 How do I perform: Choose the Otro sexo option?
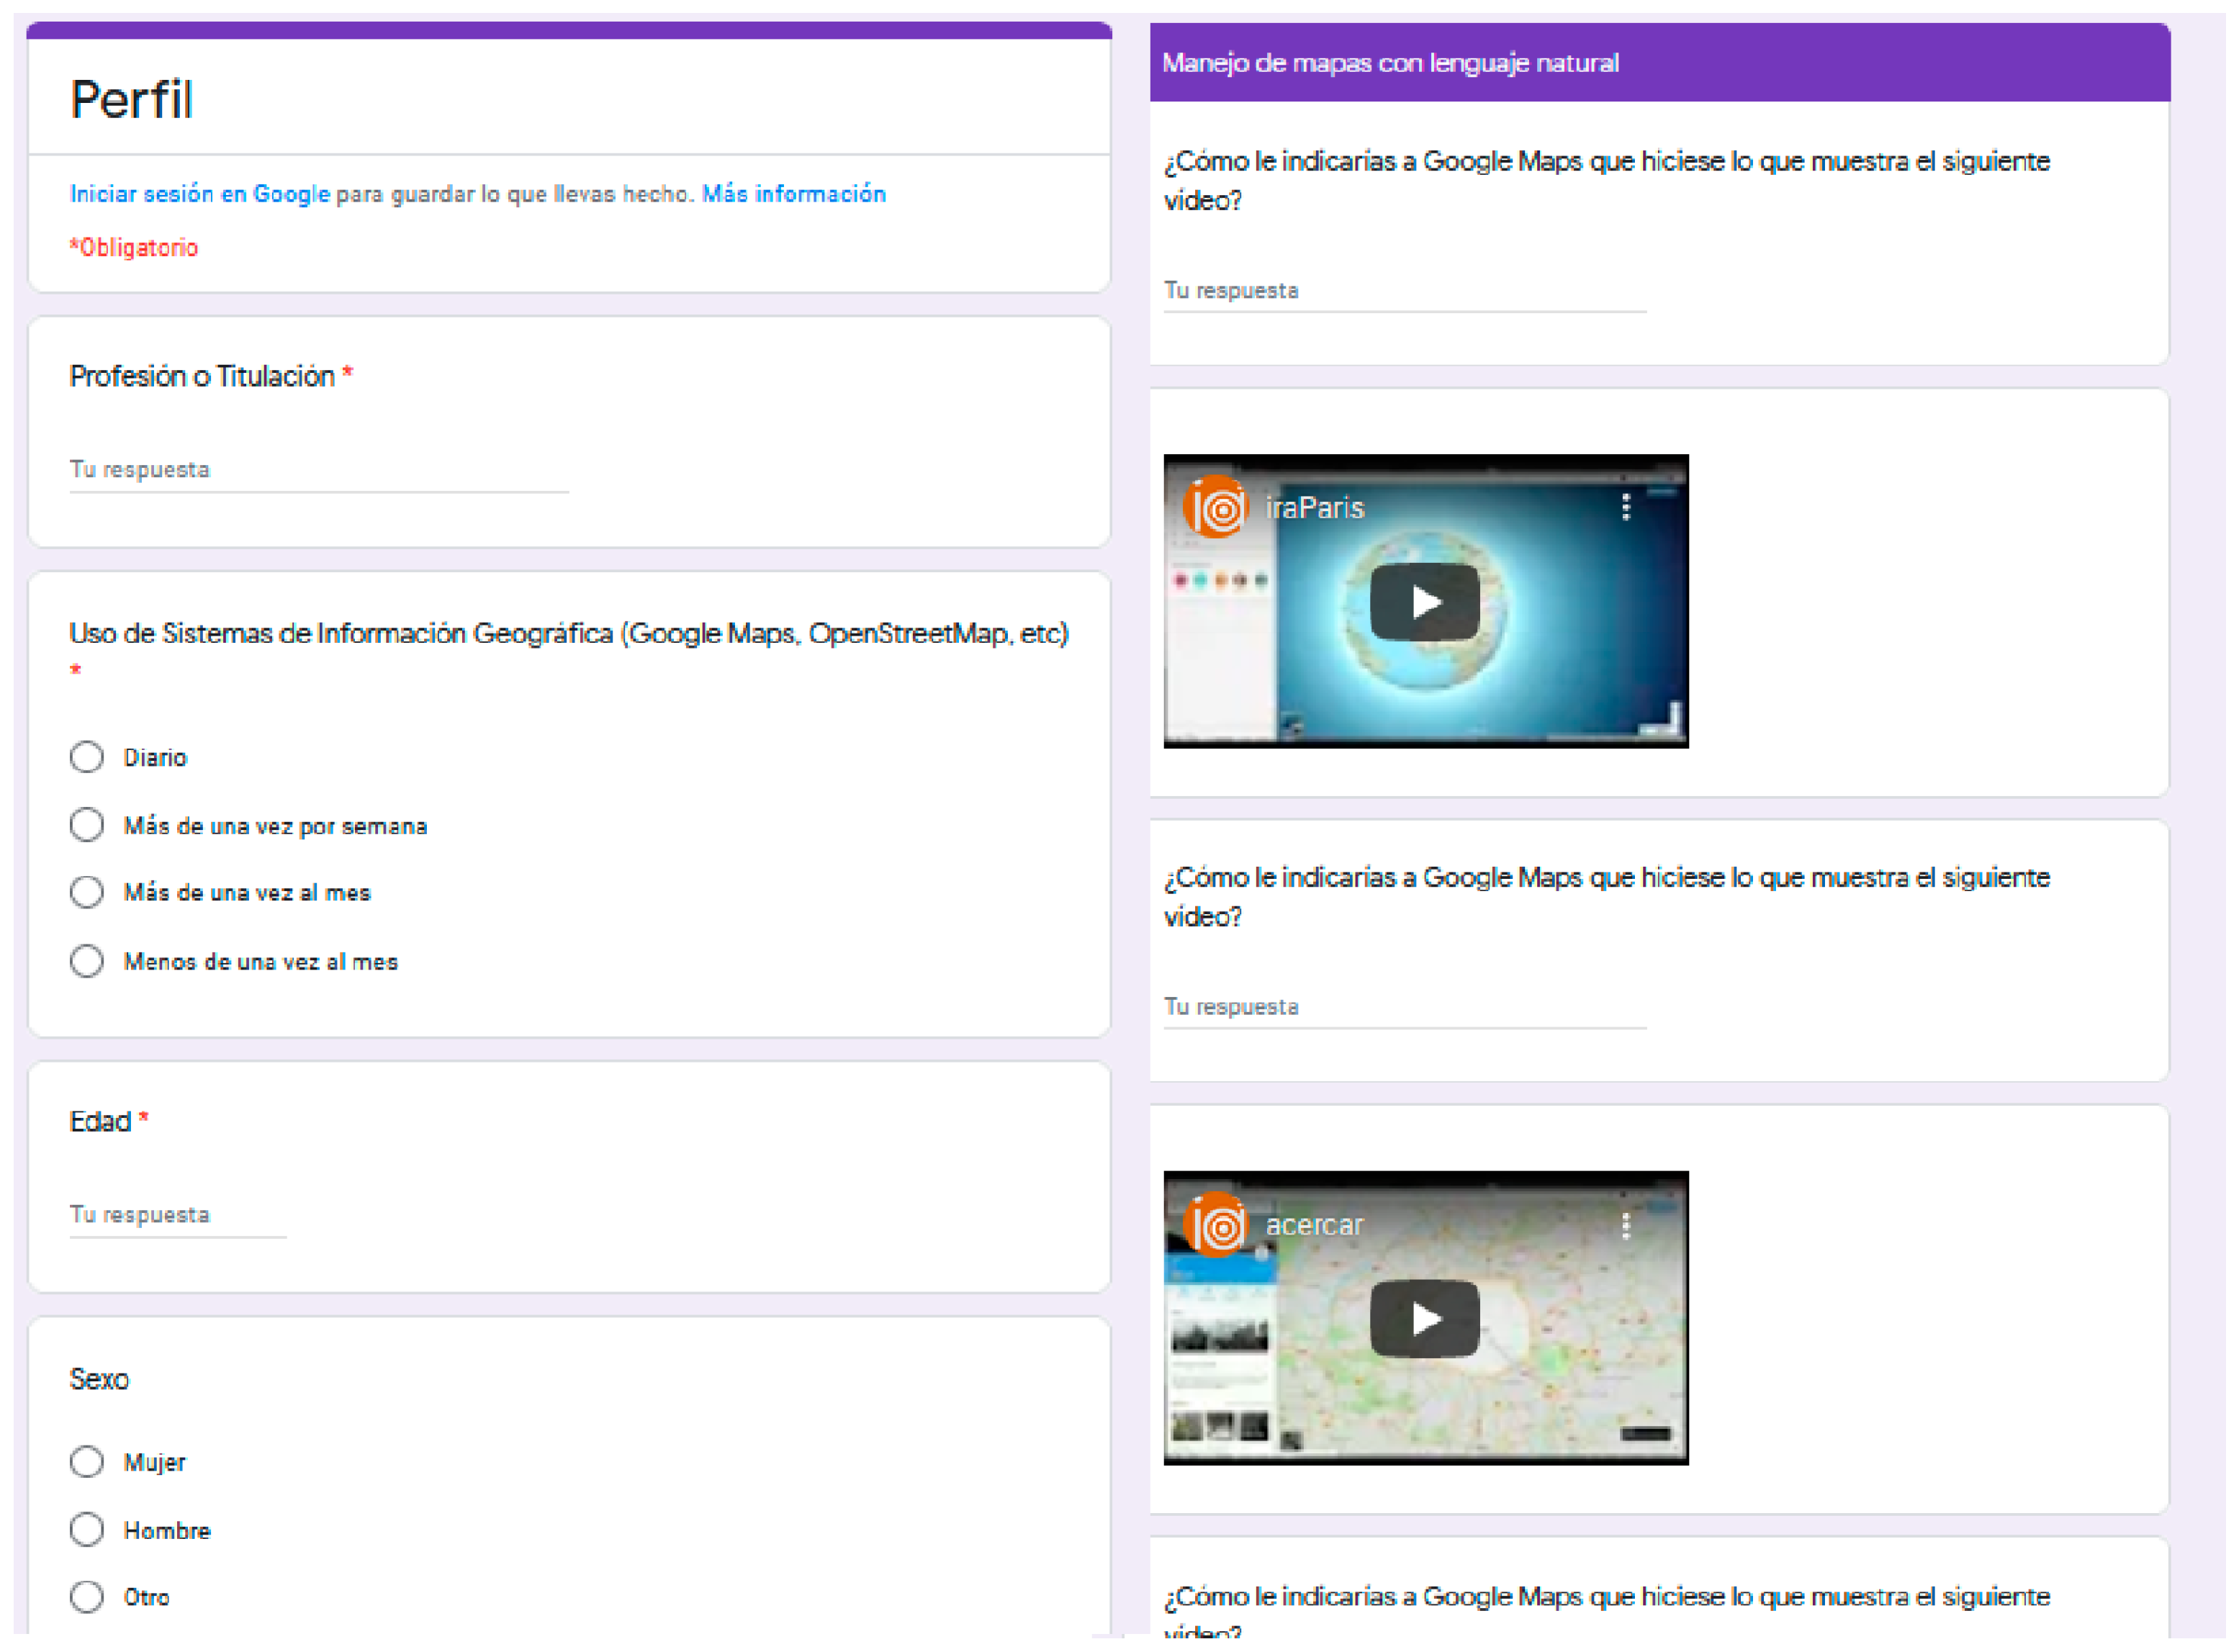click(87, 1597)
